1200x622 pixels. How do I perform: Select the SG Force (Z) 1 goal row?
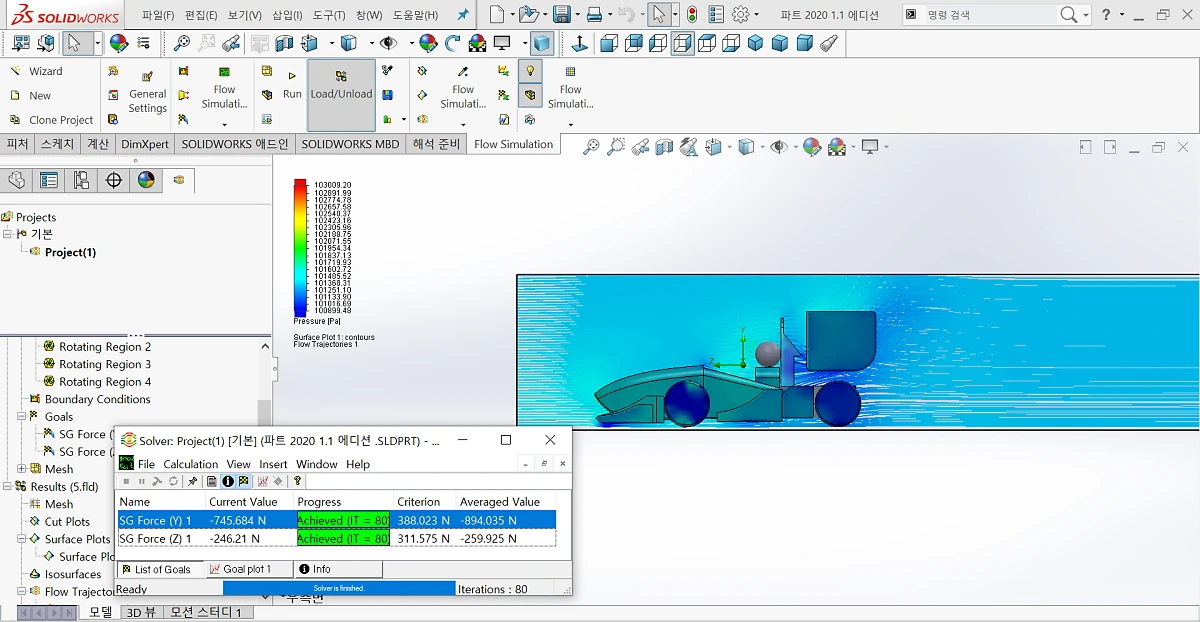155,539
